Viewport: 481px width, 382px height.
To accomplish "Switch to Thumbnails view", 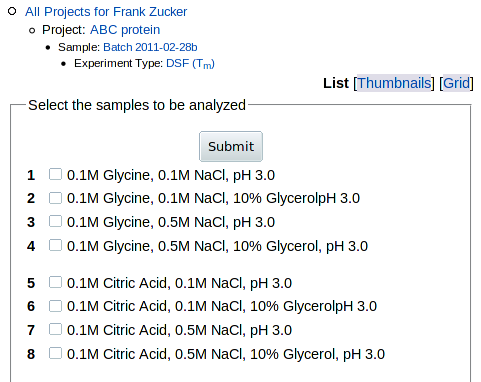I will (394, 83).
